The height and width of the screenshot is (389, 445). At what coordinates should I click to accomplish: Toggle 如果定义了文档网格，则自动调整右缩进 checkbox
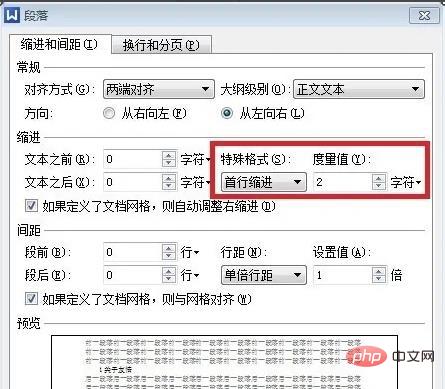click(x=31, y=206)
